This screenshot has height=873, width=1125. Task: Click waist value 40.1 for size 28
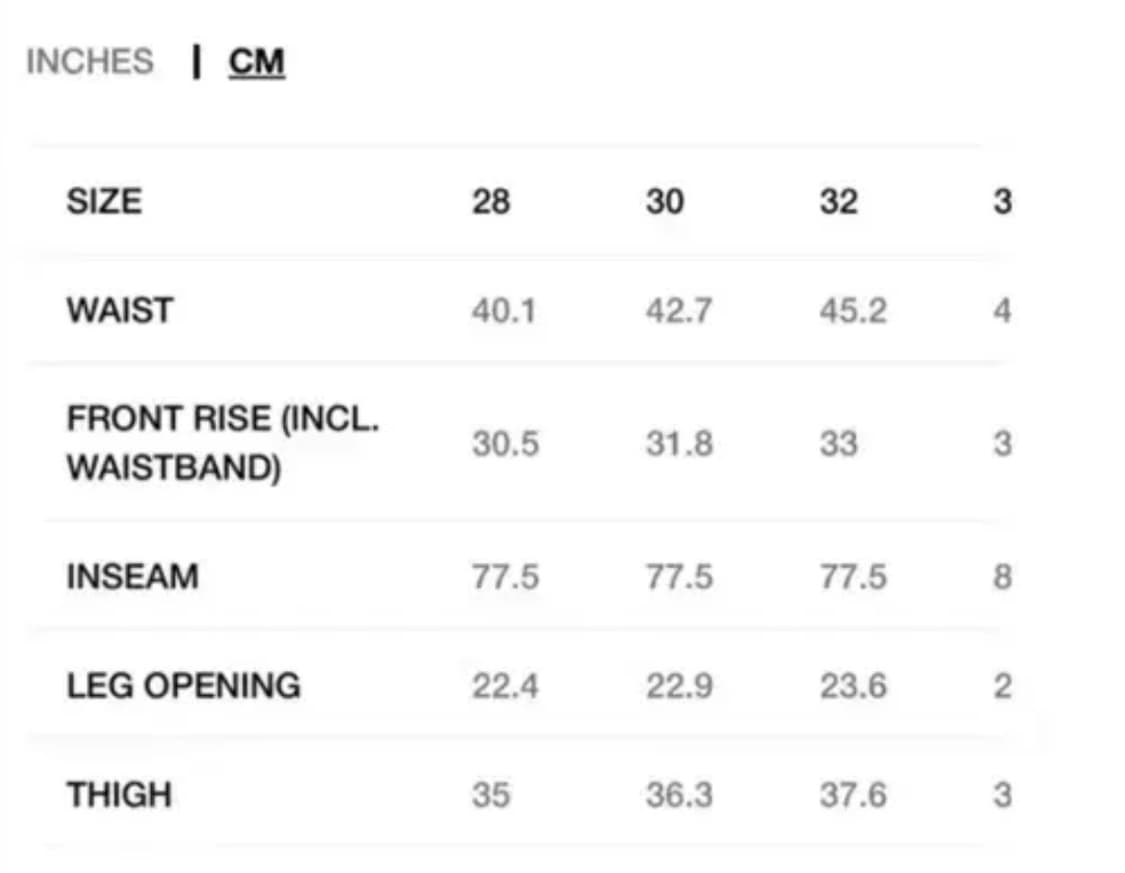click(504, 311)
